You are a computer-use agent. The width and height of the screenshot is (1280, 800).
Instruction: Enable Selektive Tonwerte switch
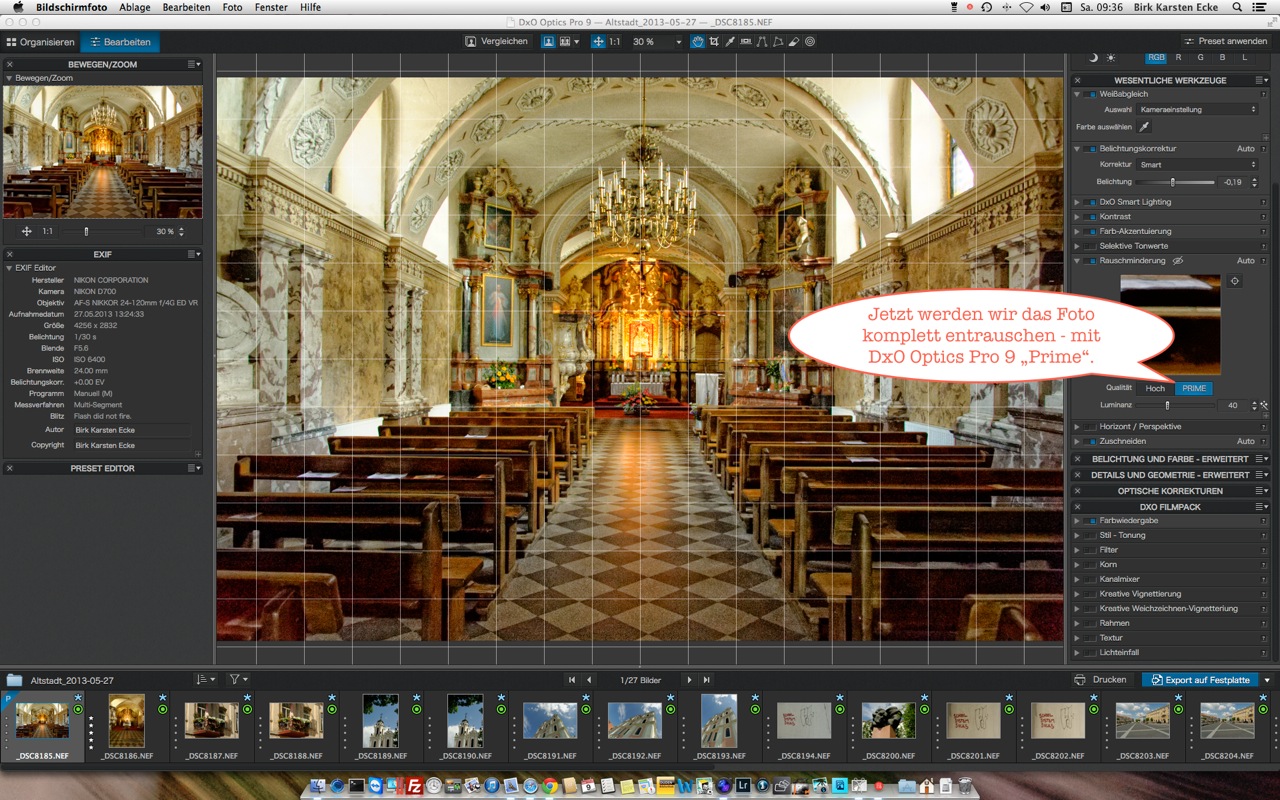1089,246
